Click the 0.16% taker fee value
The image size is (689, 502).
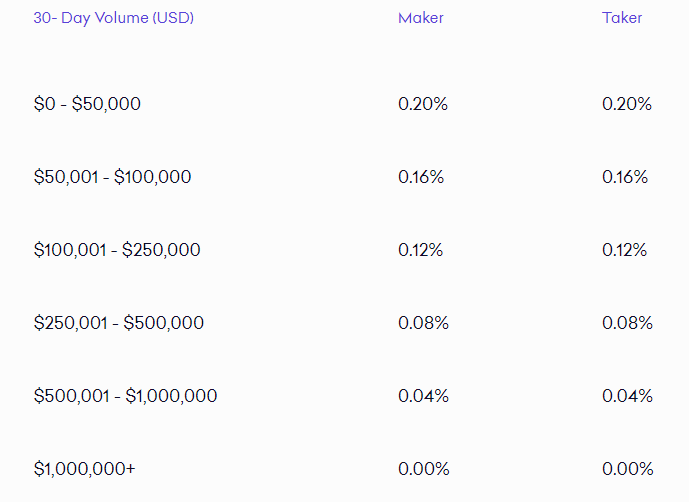(625, 177)
